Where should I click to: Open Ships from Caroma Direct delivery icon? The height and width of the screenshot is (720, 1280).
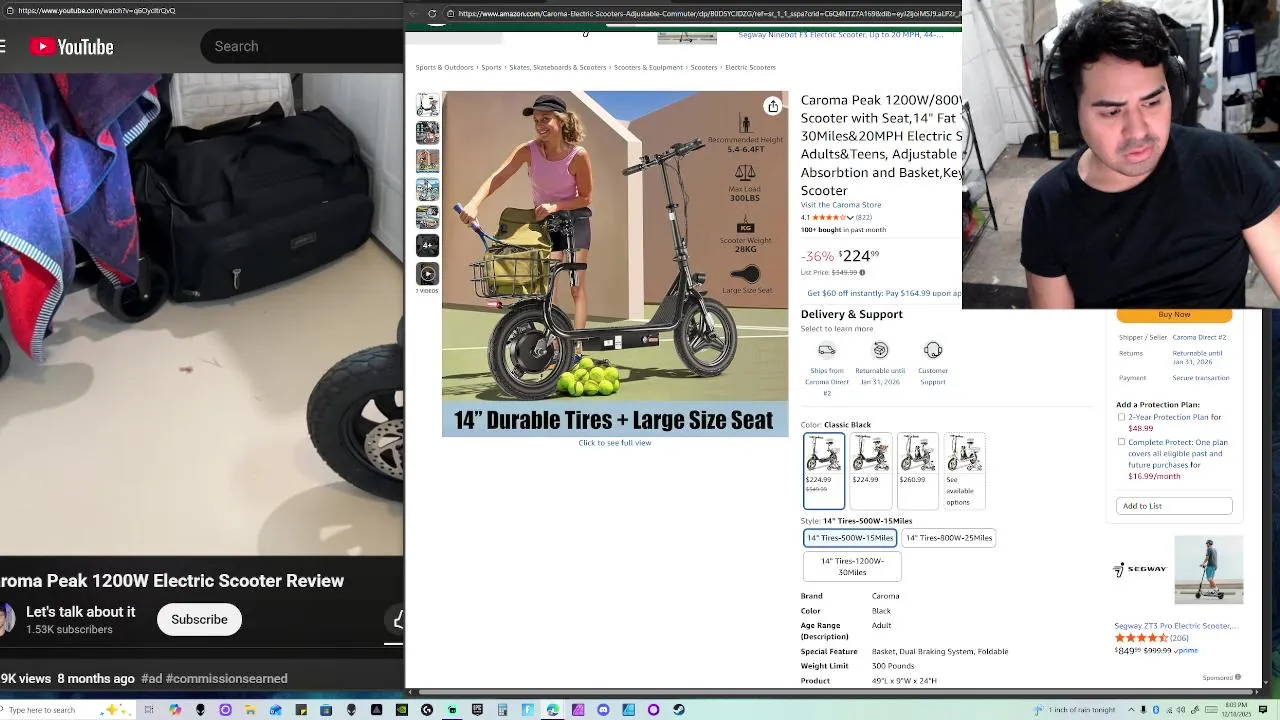[827, 350]
